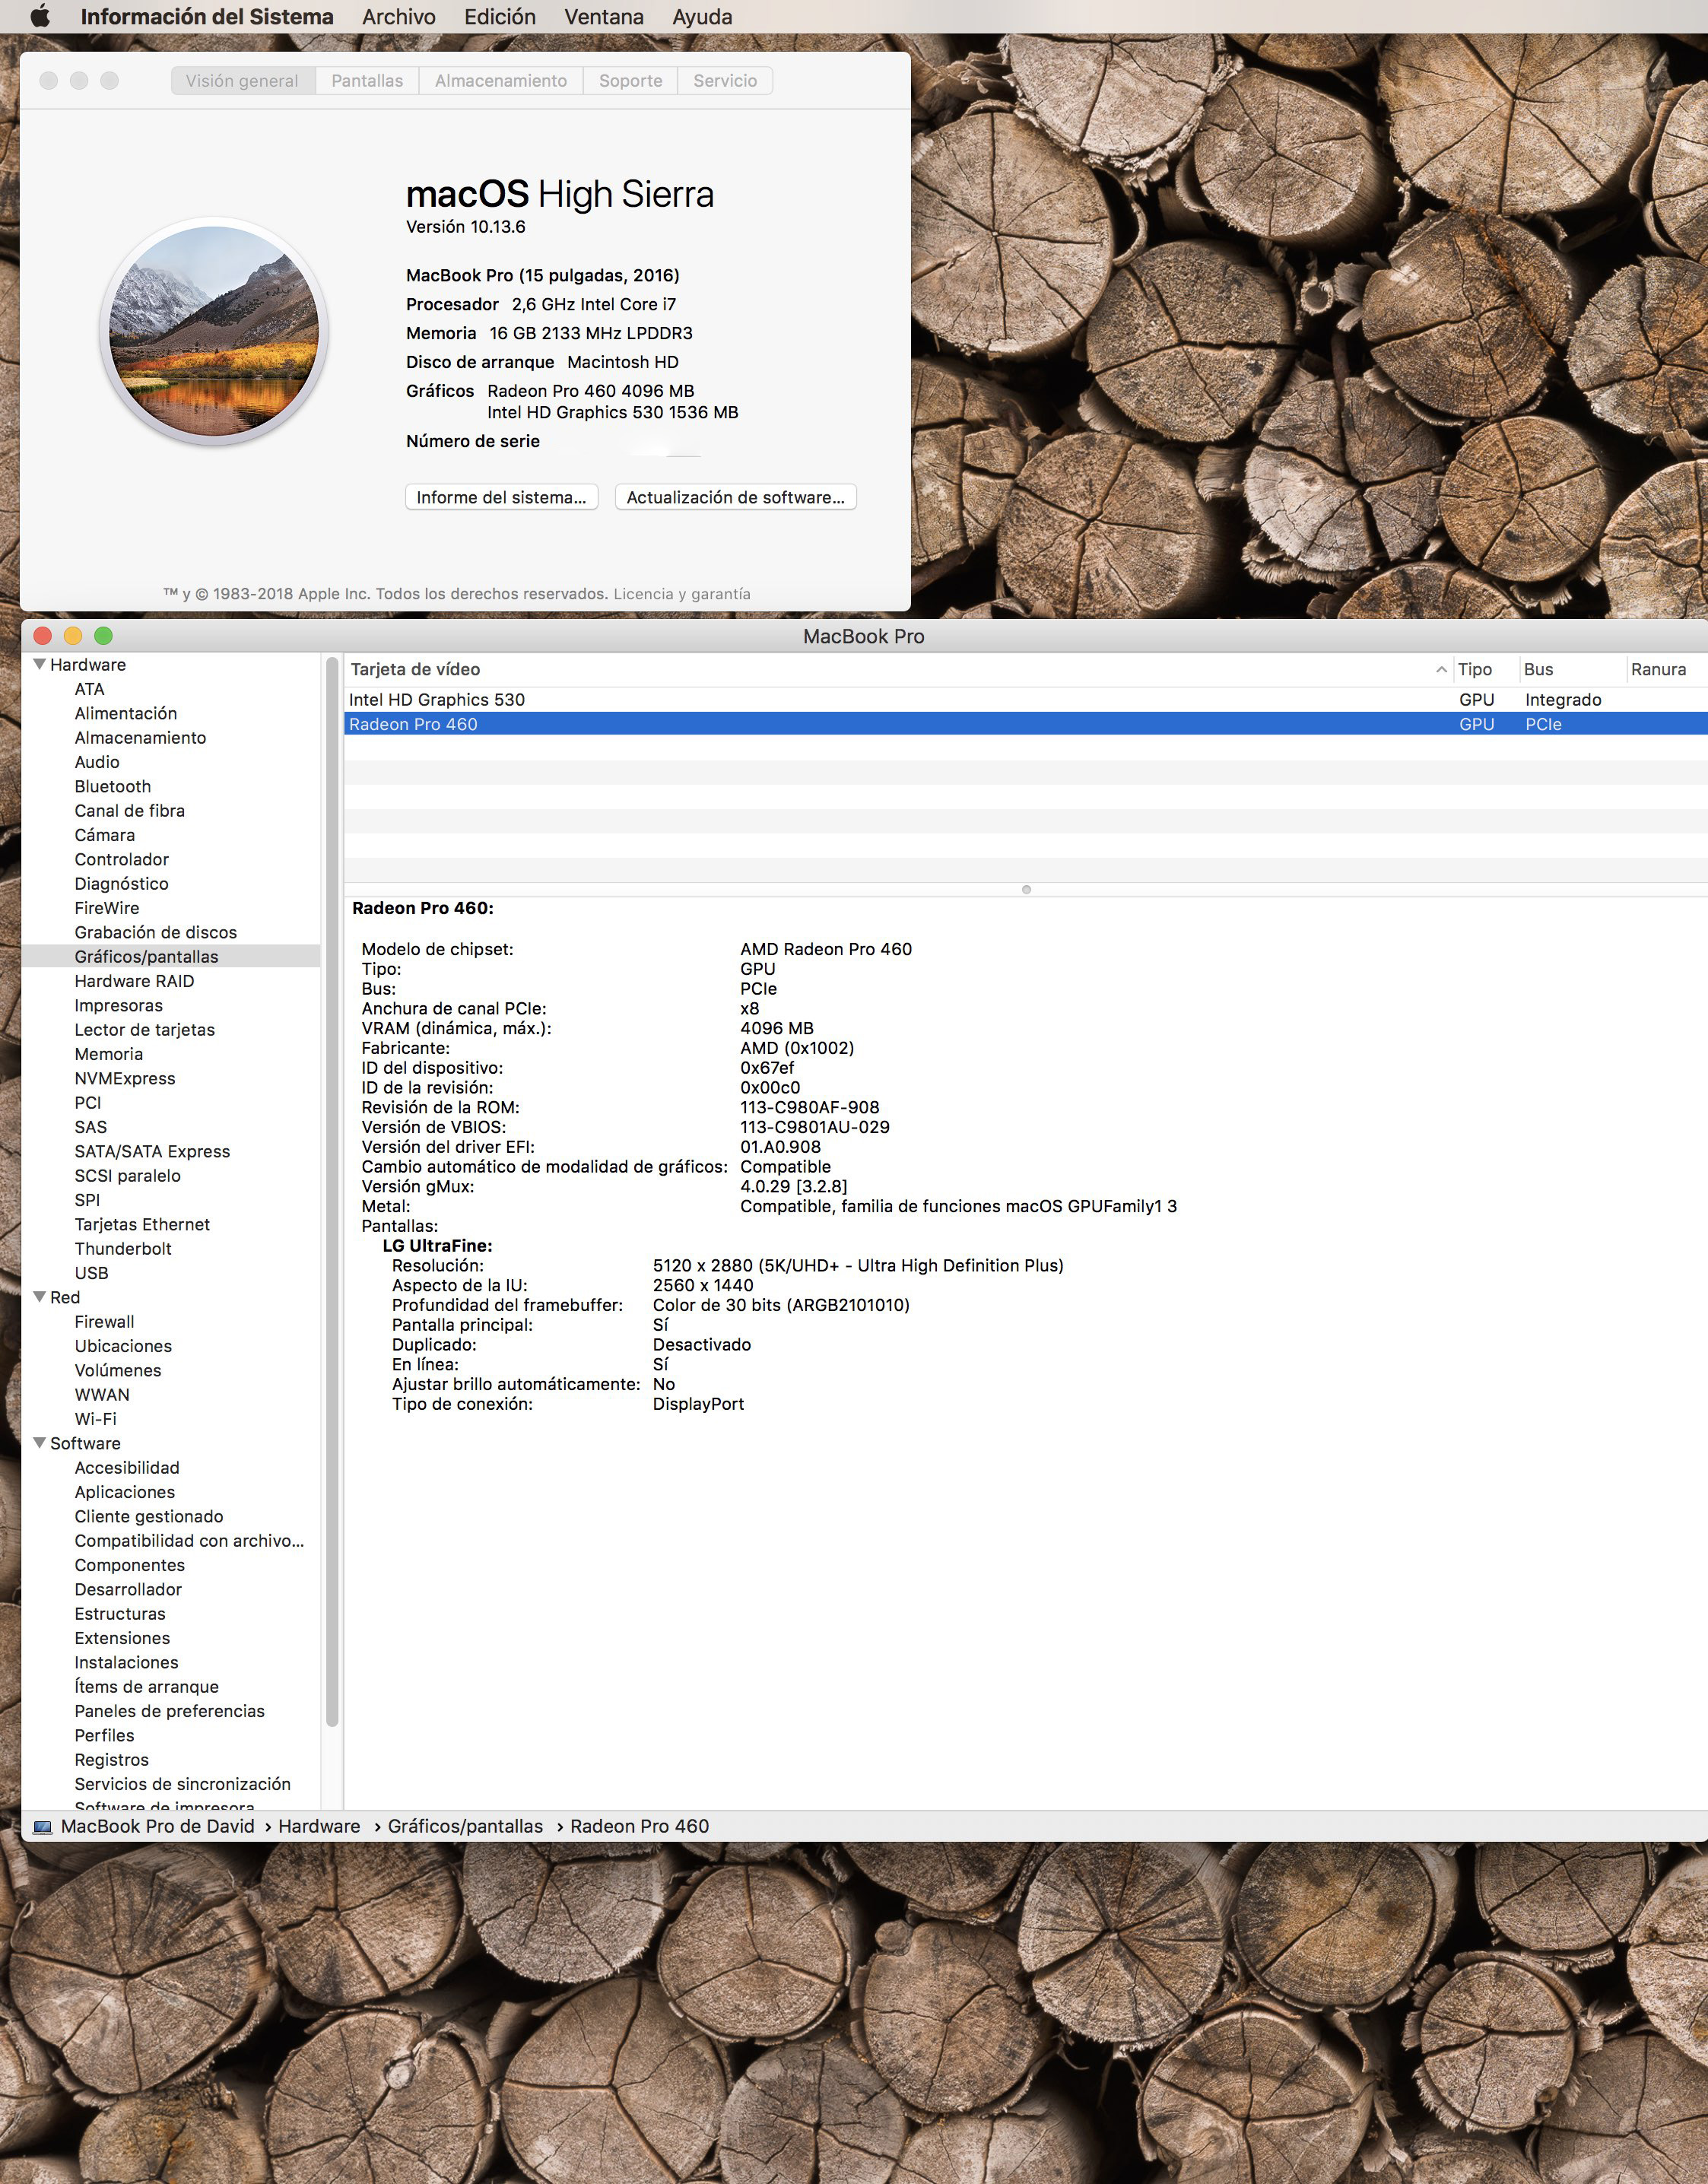Select Memoria in sidebar

(109, 1054)
